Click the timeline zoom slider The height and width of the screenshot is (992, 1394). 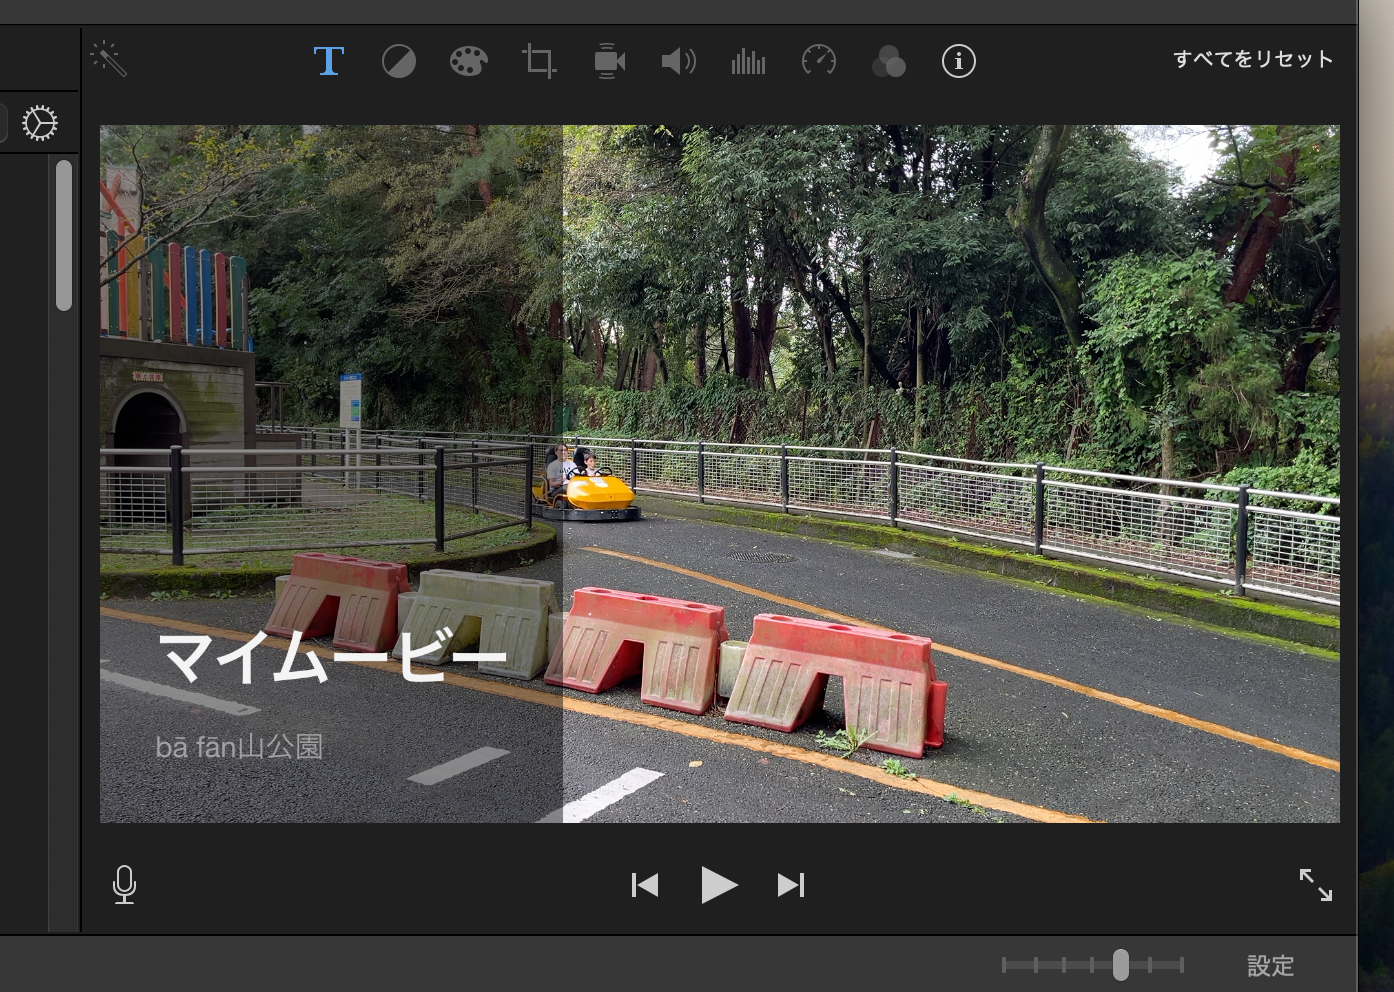coord(1120,965)
